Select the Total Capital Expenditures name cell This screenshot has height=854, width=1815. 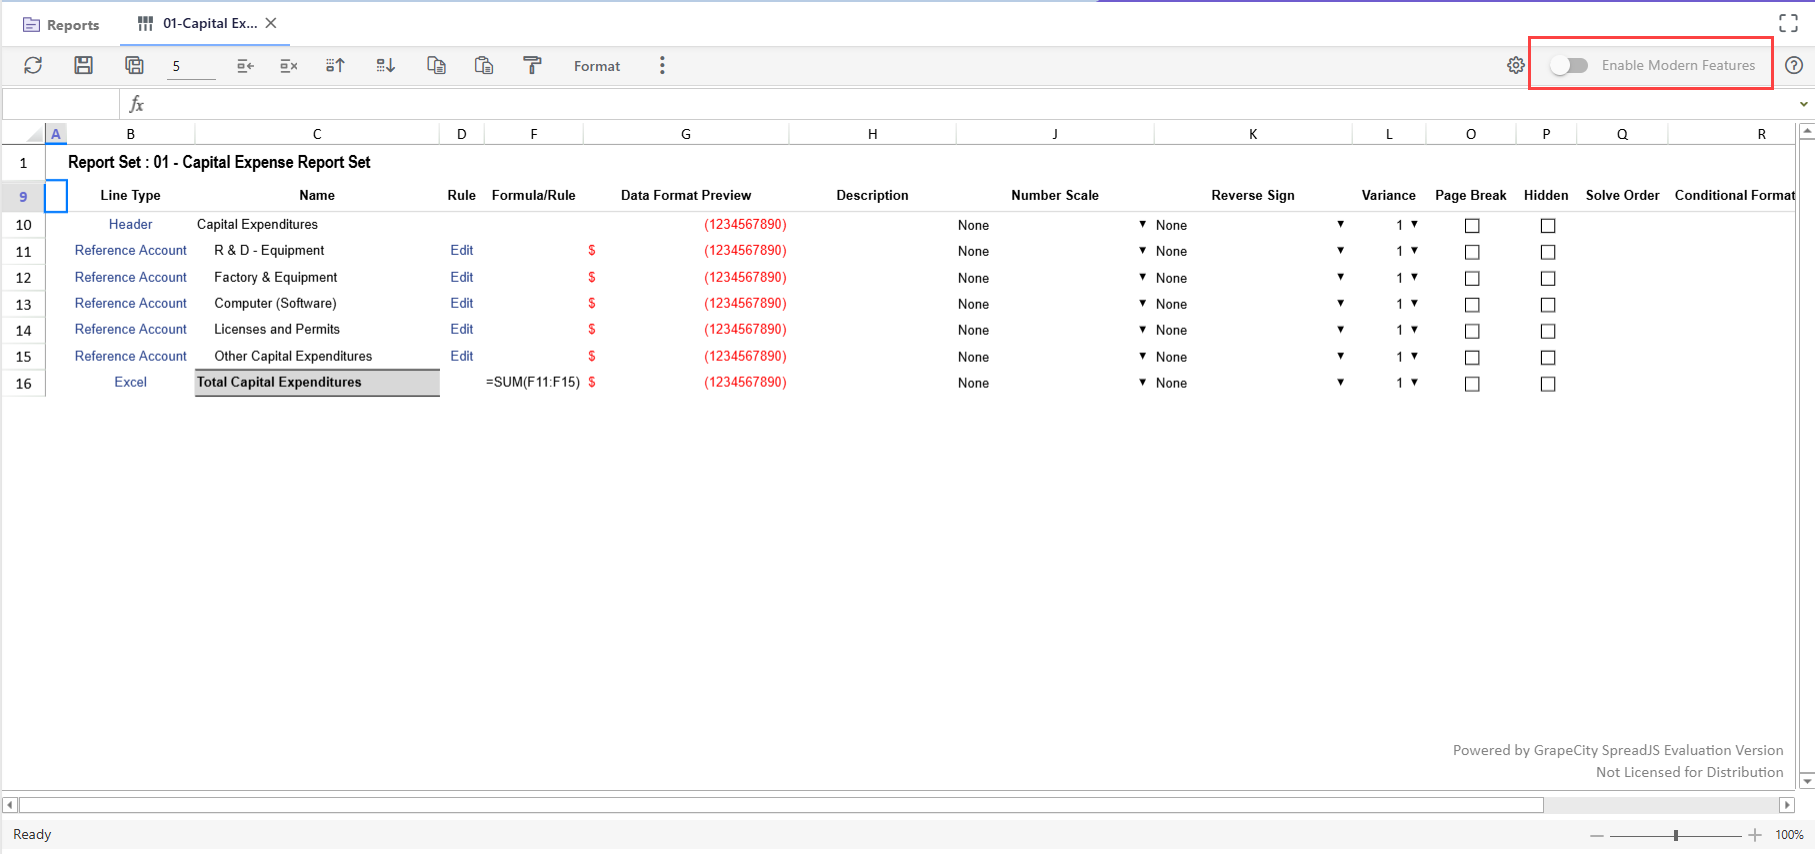[317, 382]
